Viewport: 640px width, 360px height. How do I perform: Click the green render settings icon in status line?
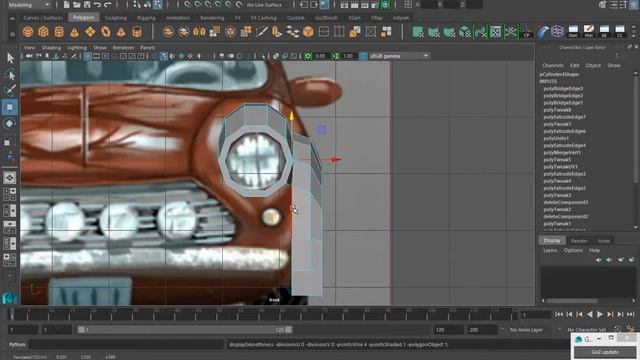click(x=385, y=4)
